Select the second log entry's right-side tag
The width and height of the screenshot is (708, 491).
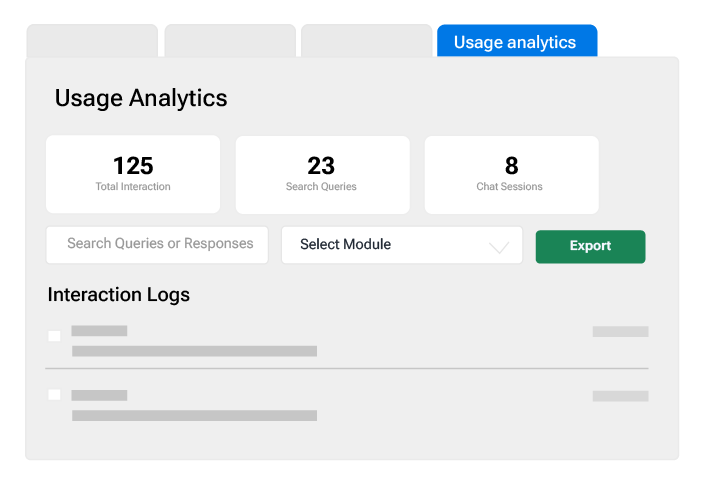(620, 396)
